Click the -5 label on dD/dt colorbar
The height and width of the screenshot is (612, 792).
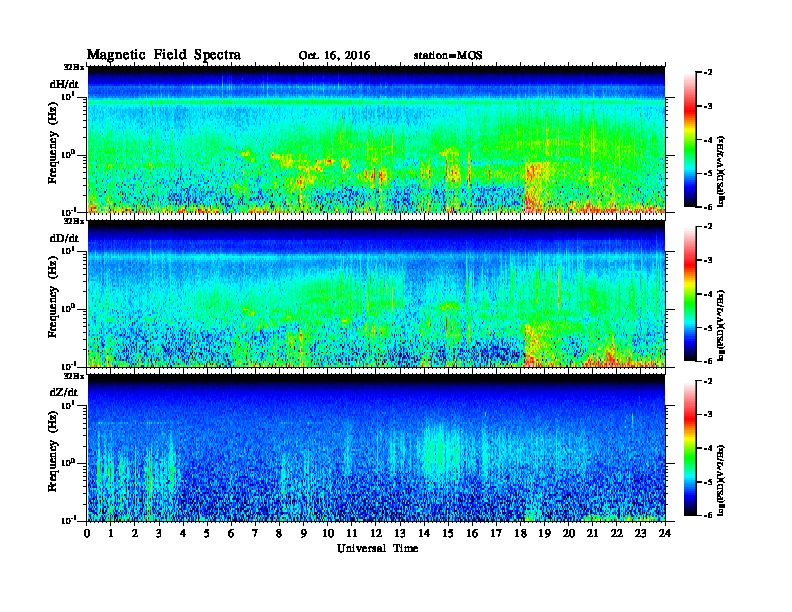708,327
